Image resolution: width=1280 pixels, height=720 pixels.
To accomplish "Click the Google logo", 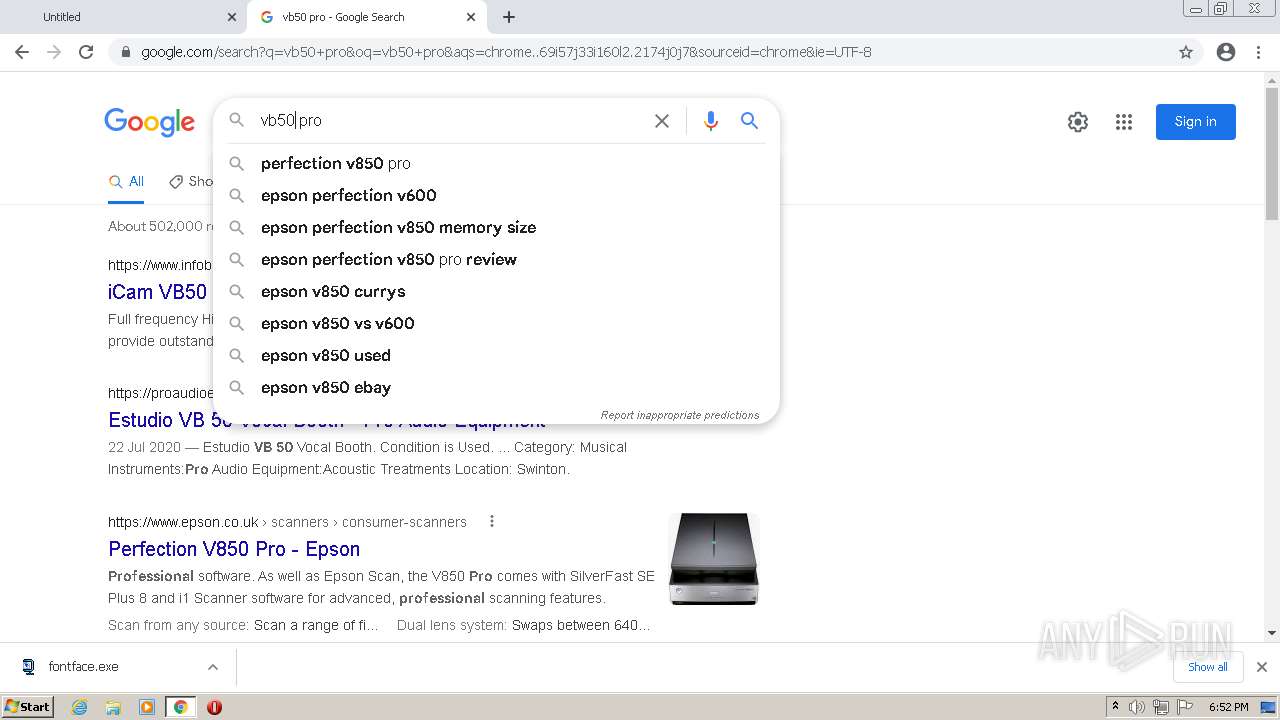I will [x=150, y=121].
